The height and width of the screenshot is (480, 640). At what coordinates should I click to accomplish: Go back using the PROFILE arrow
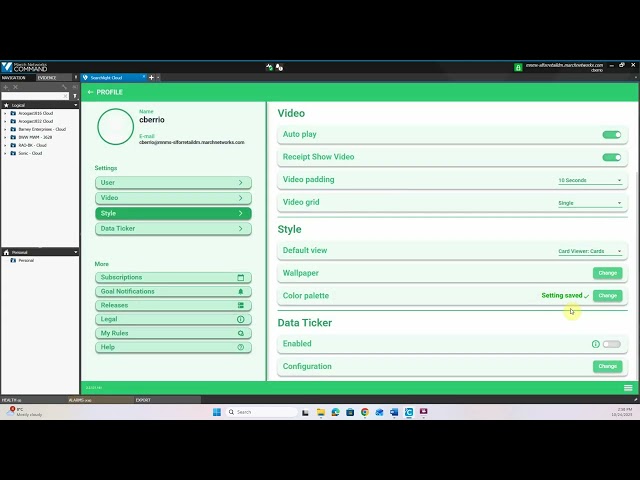tap(90, 92)
